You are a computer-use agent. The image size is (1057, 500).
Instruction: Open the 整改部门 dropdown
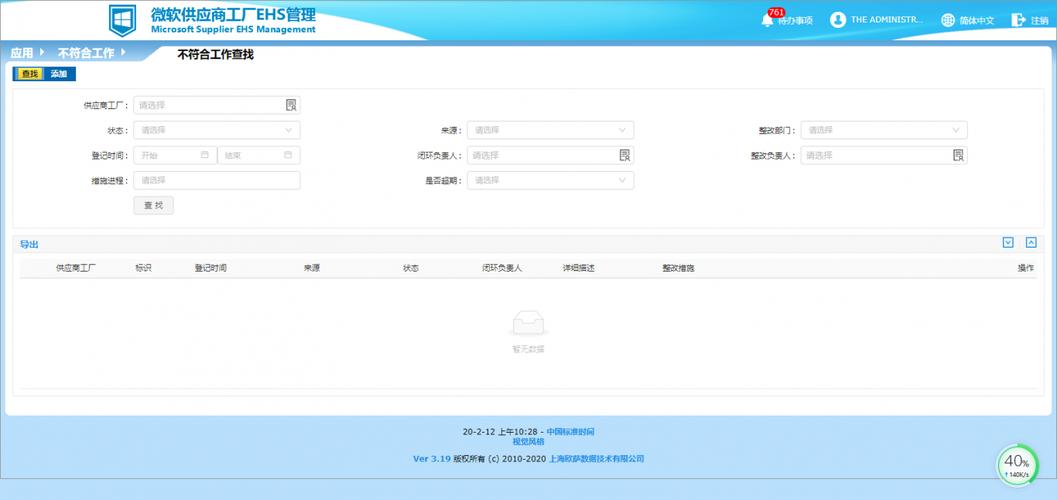tap(884, 130)
